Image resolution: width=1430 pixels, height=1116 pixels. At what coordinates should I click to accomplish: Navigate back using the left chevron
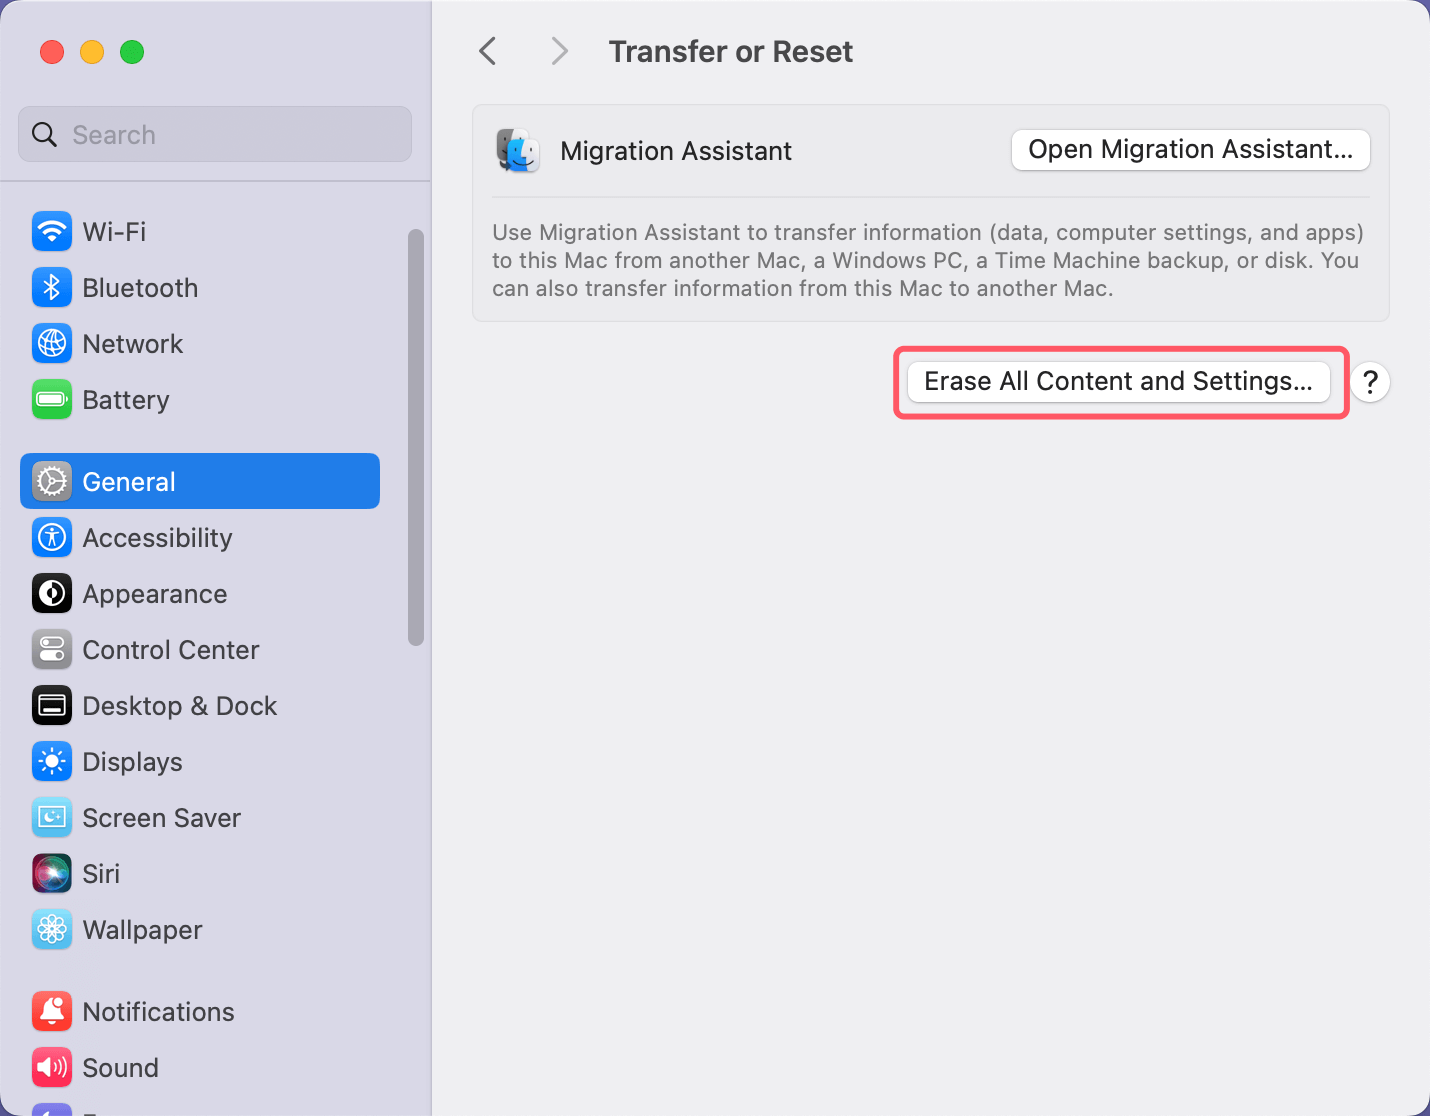(x=487, y=50)
